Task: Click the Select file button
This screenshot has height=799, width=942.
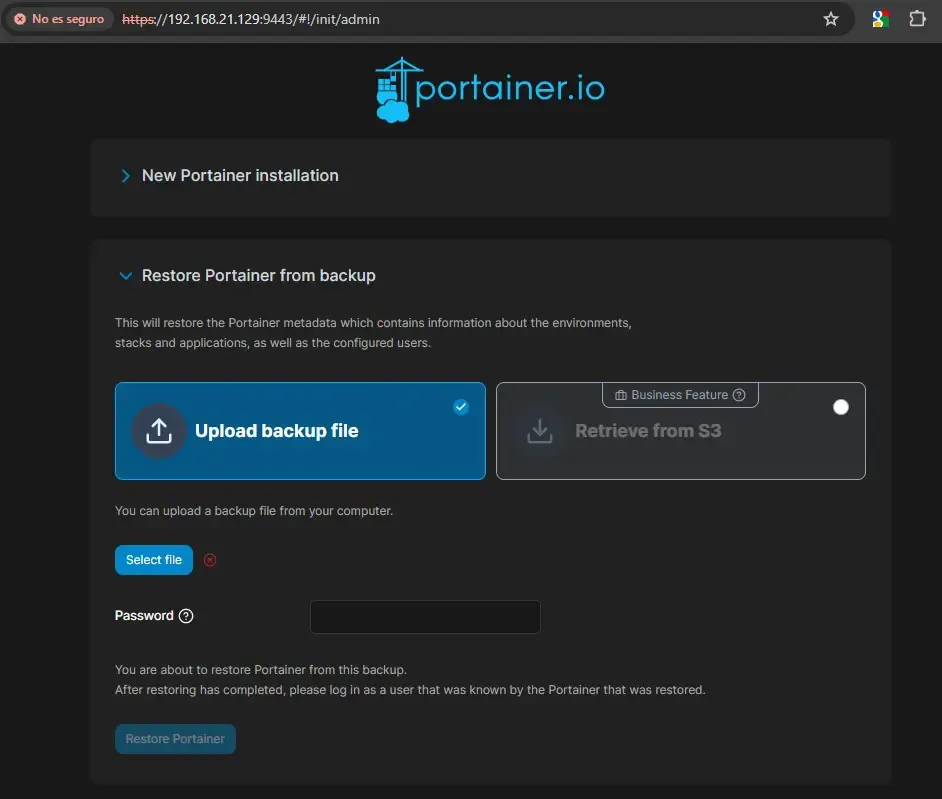Action: click(x=154, y=560)
